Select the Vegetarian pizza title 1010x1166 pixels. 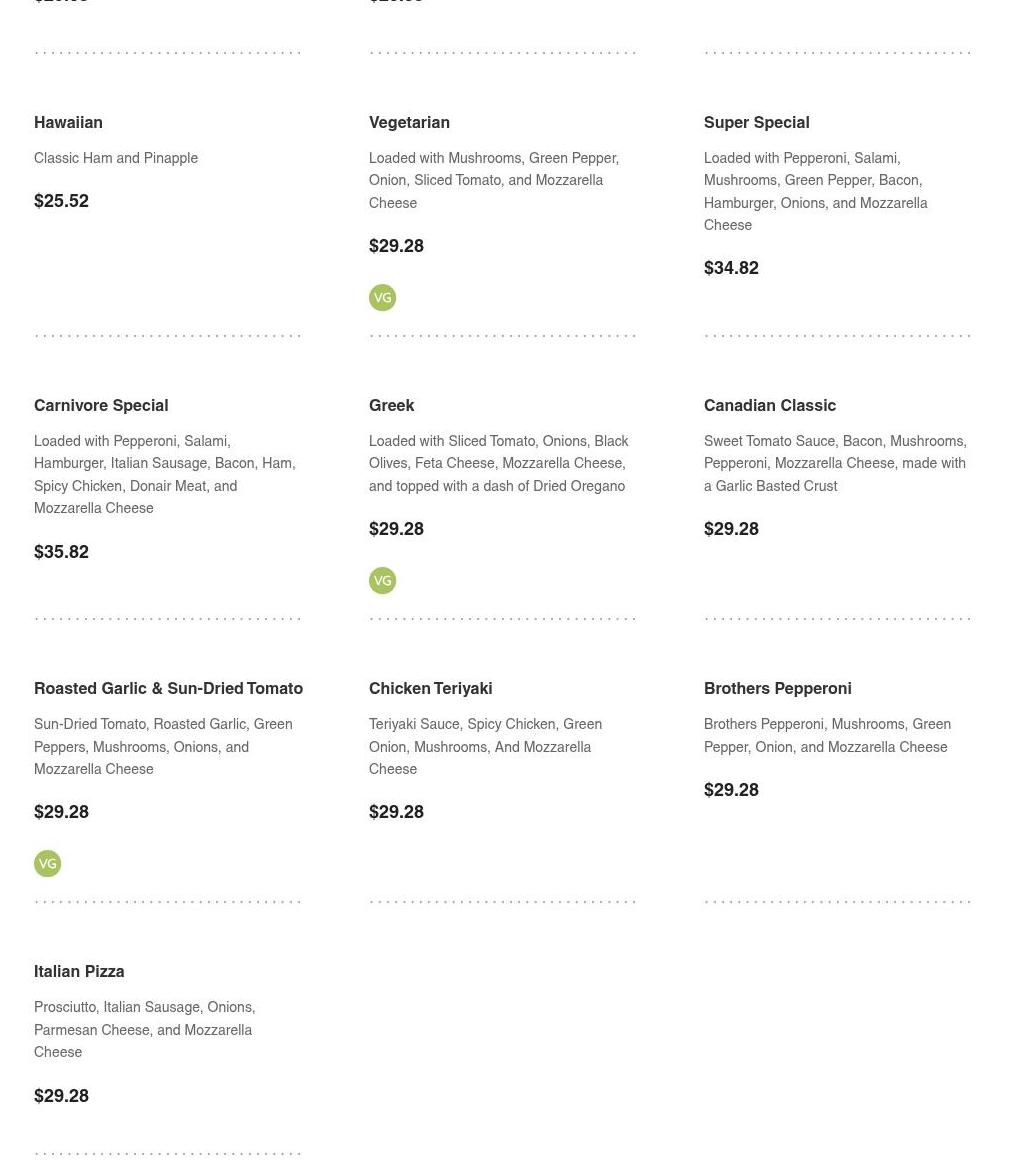(x=409, y=123)
